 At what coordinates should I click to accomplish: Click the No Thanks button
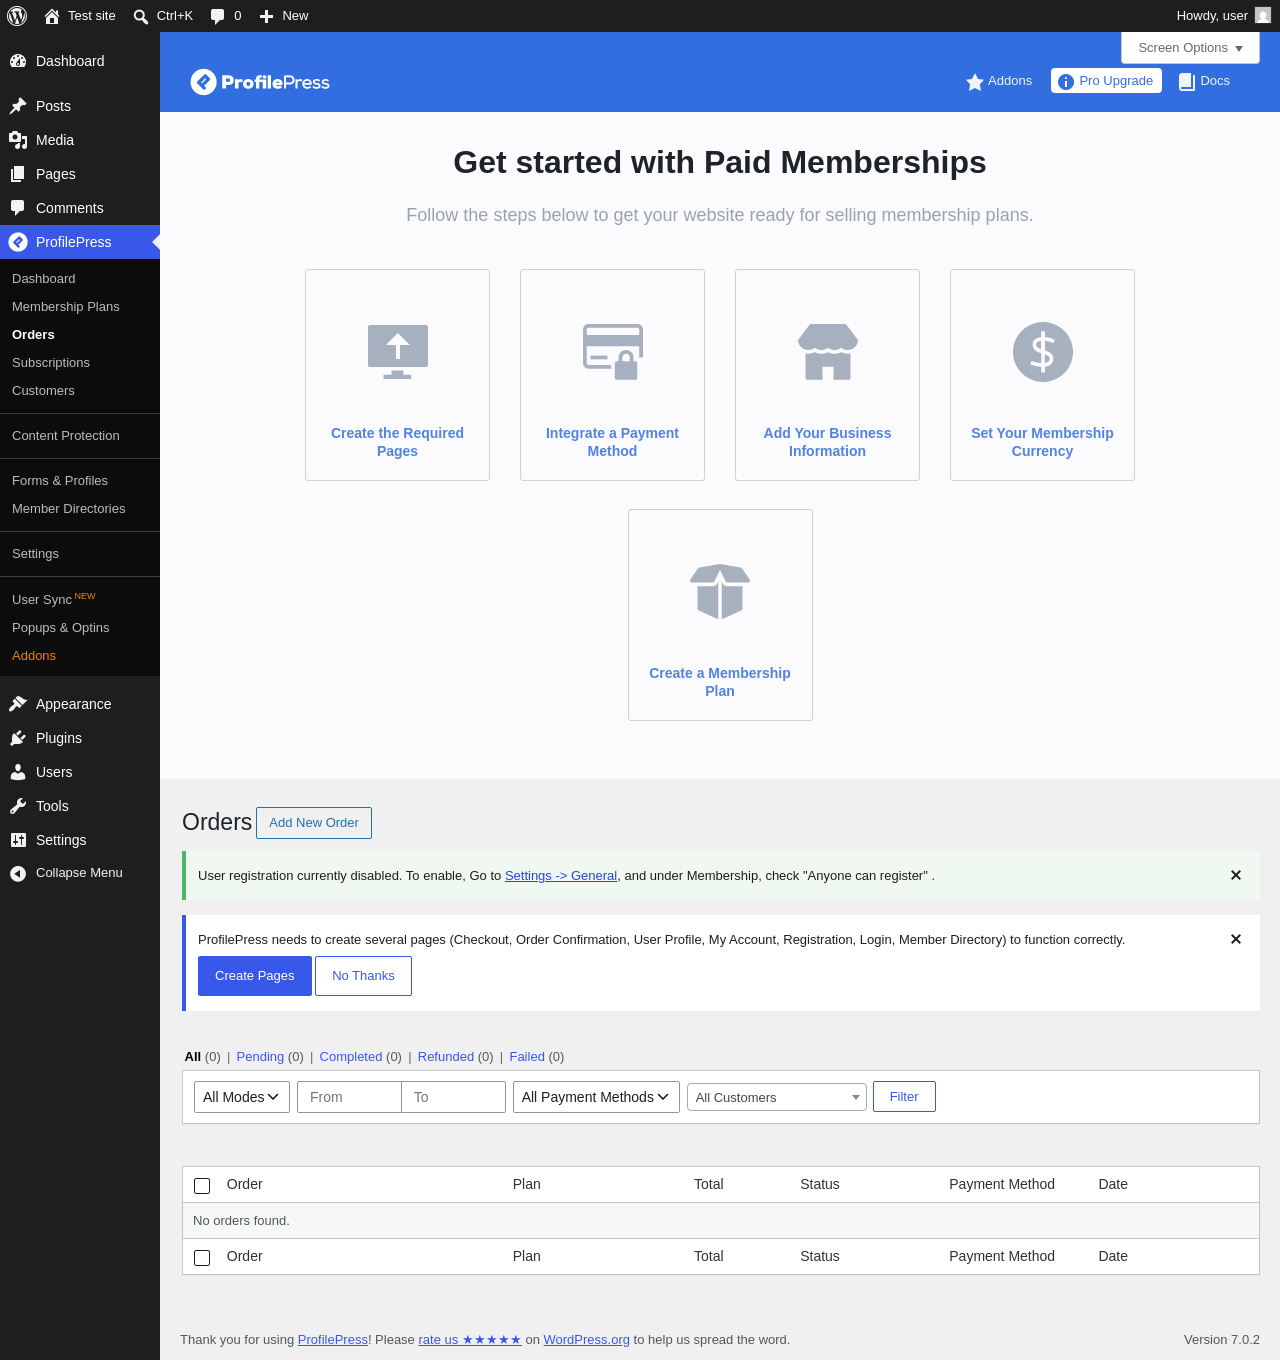pos(363,976)
